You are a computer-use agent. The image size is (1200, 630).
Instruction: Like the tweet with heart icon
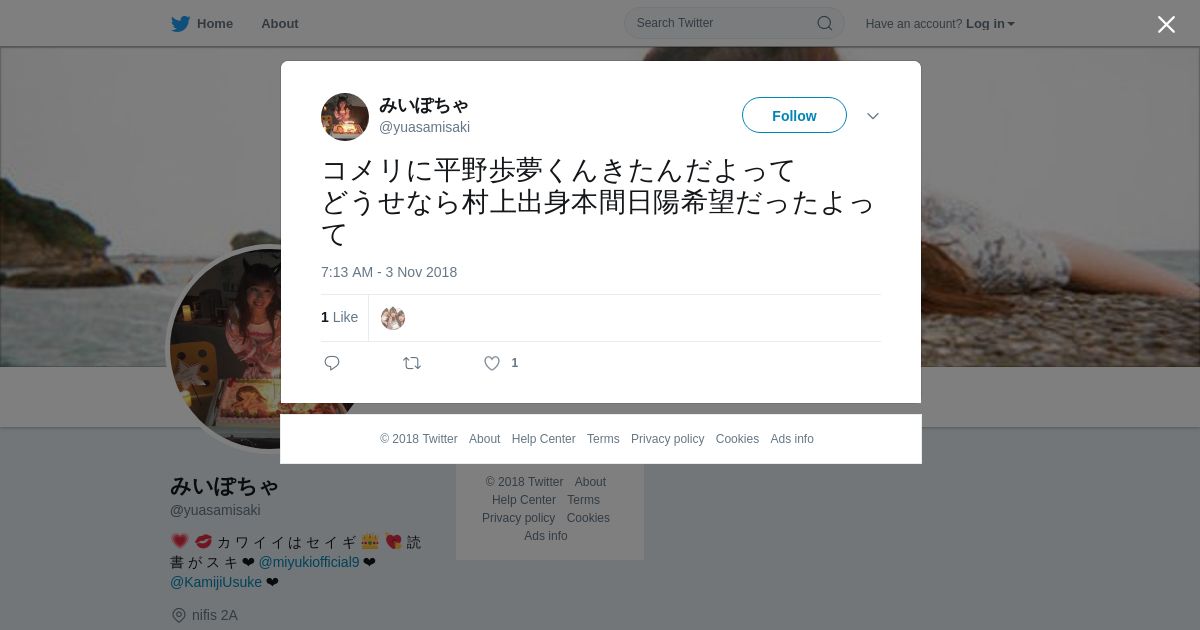492,363
